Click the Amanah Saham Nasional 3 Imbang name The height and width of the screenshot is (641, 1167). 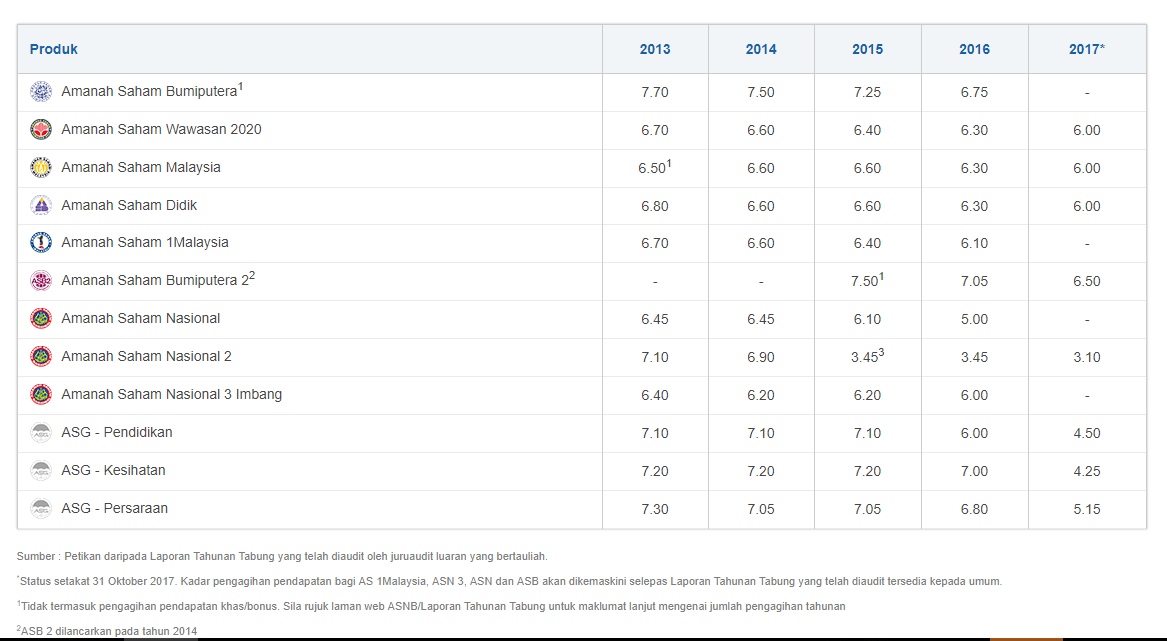click(x=171, y=395)
